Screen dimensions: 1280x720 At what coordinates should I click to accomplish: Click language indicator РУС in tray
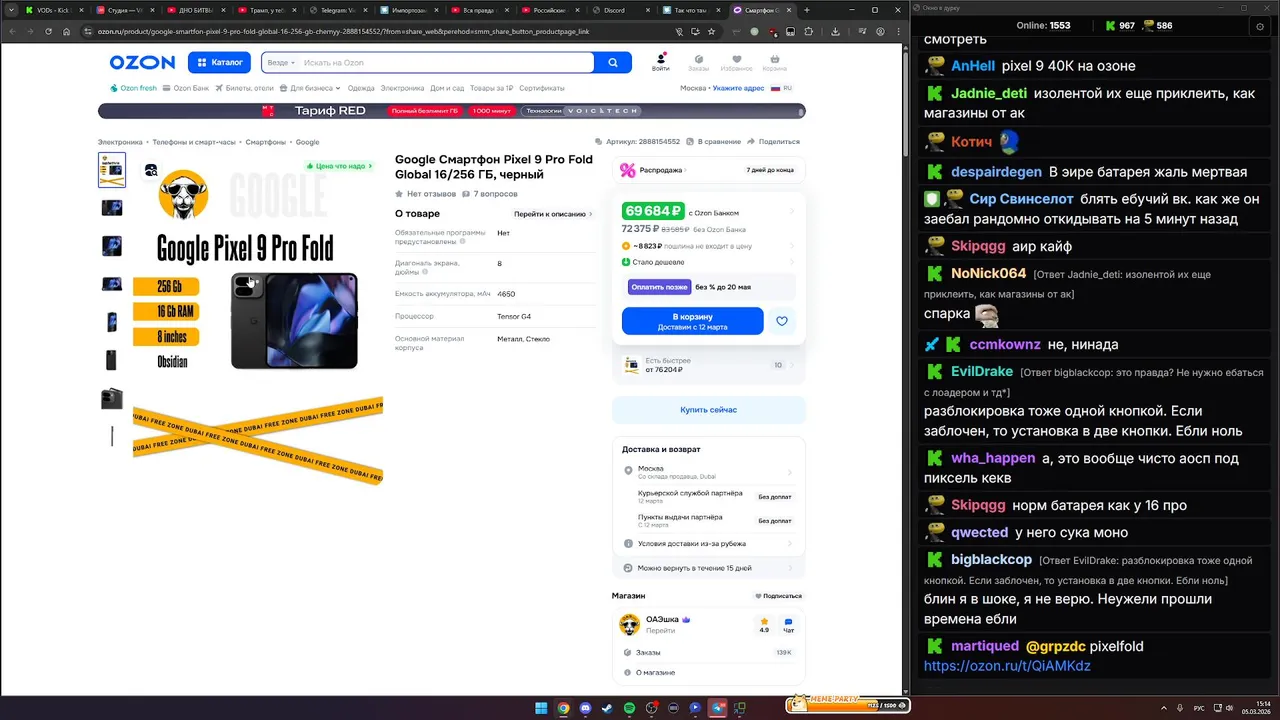[x=1199, y=708]
